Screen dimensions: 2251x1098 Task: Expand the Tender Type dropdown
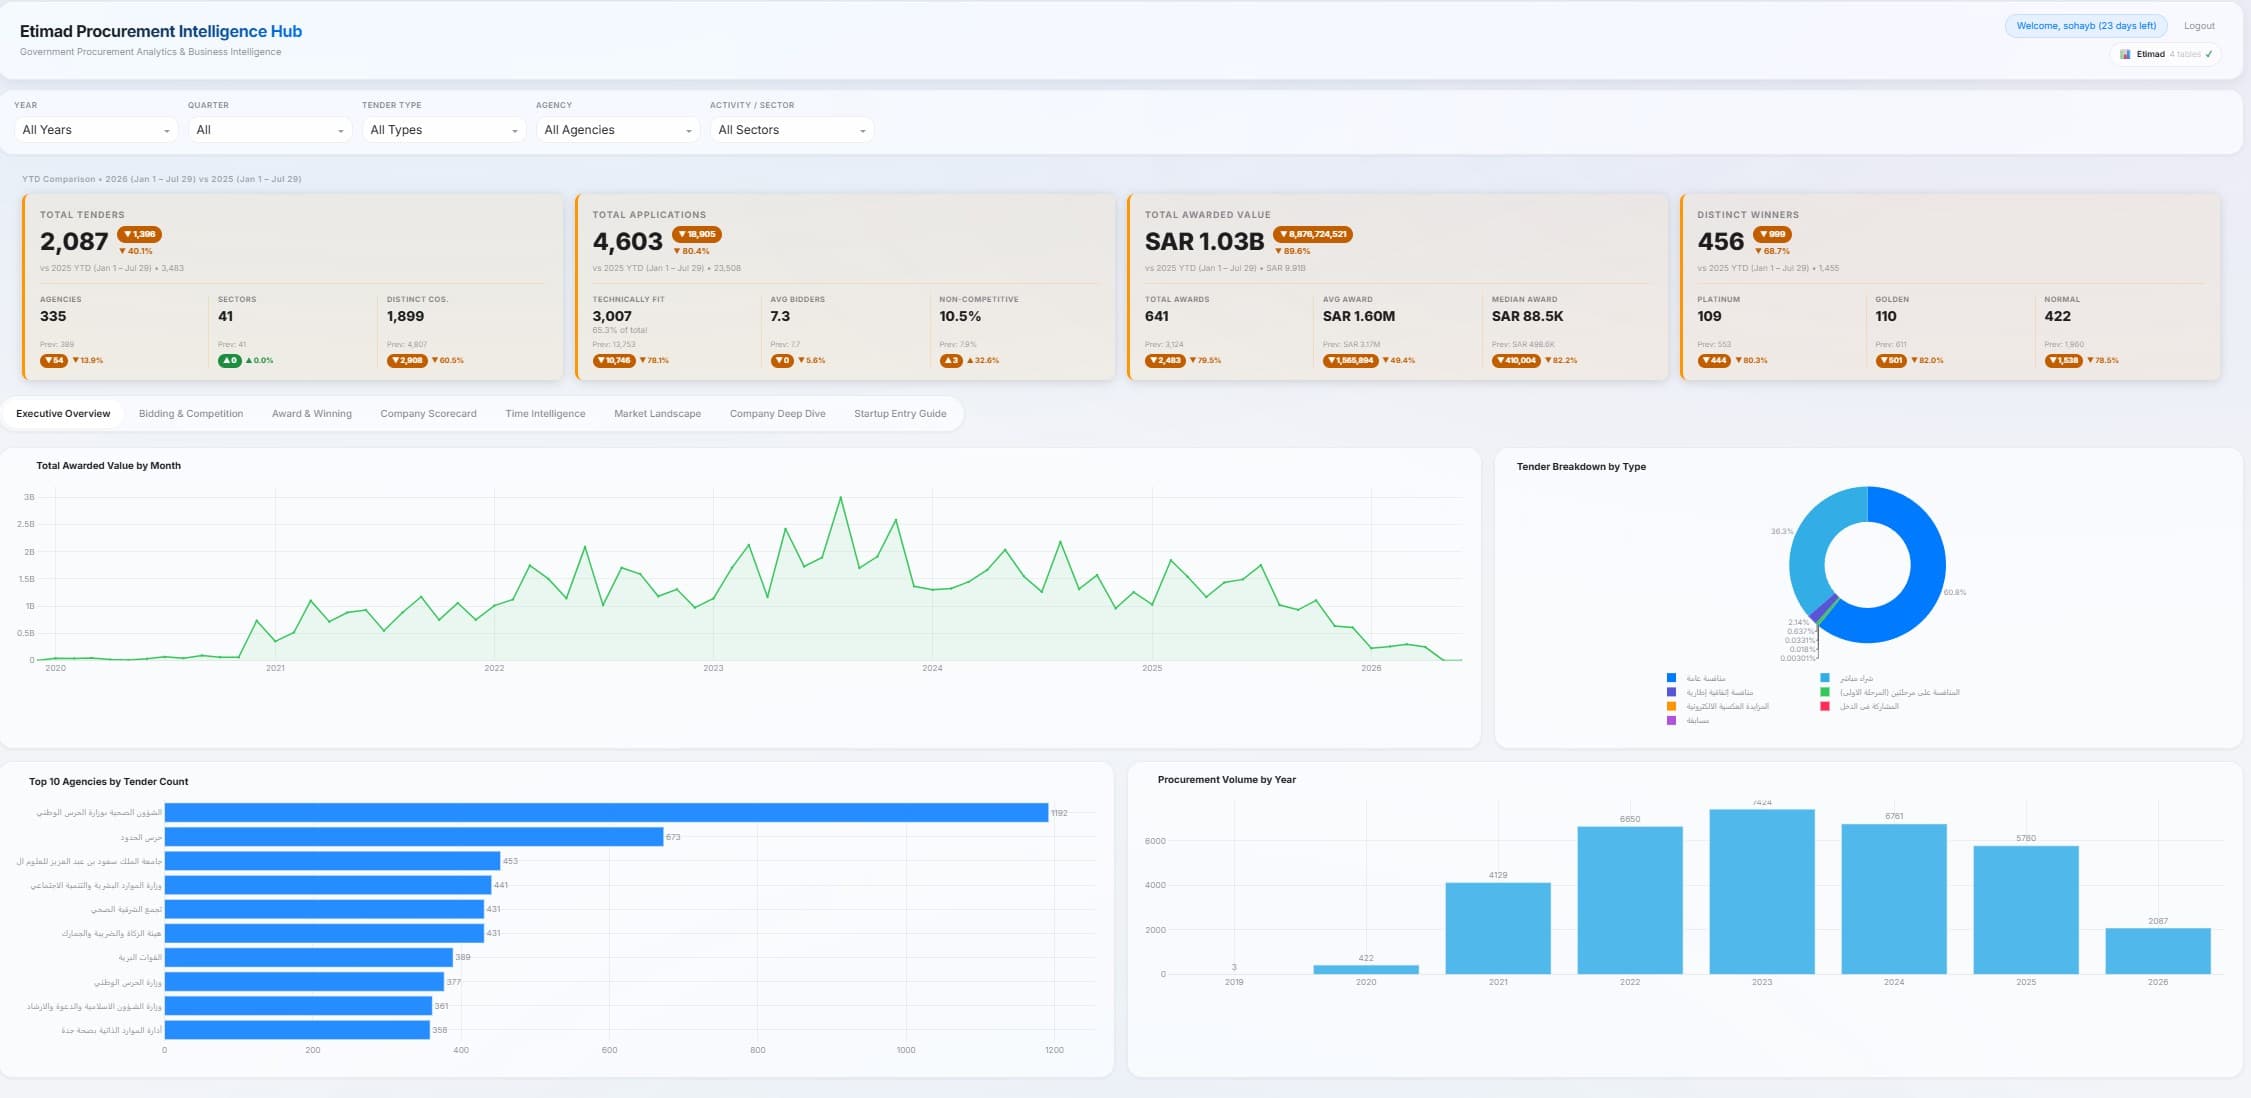pos(444,130)
